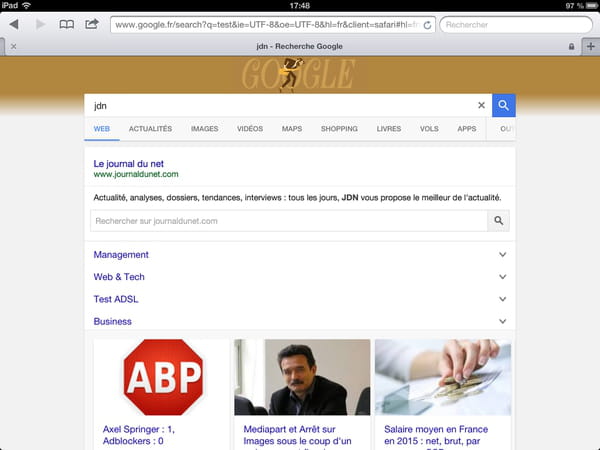Switch to ACTUALITÉS tab
600x450 pixels.
(x=150, y=129)
